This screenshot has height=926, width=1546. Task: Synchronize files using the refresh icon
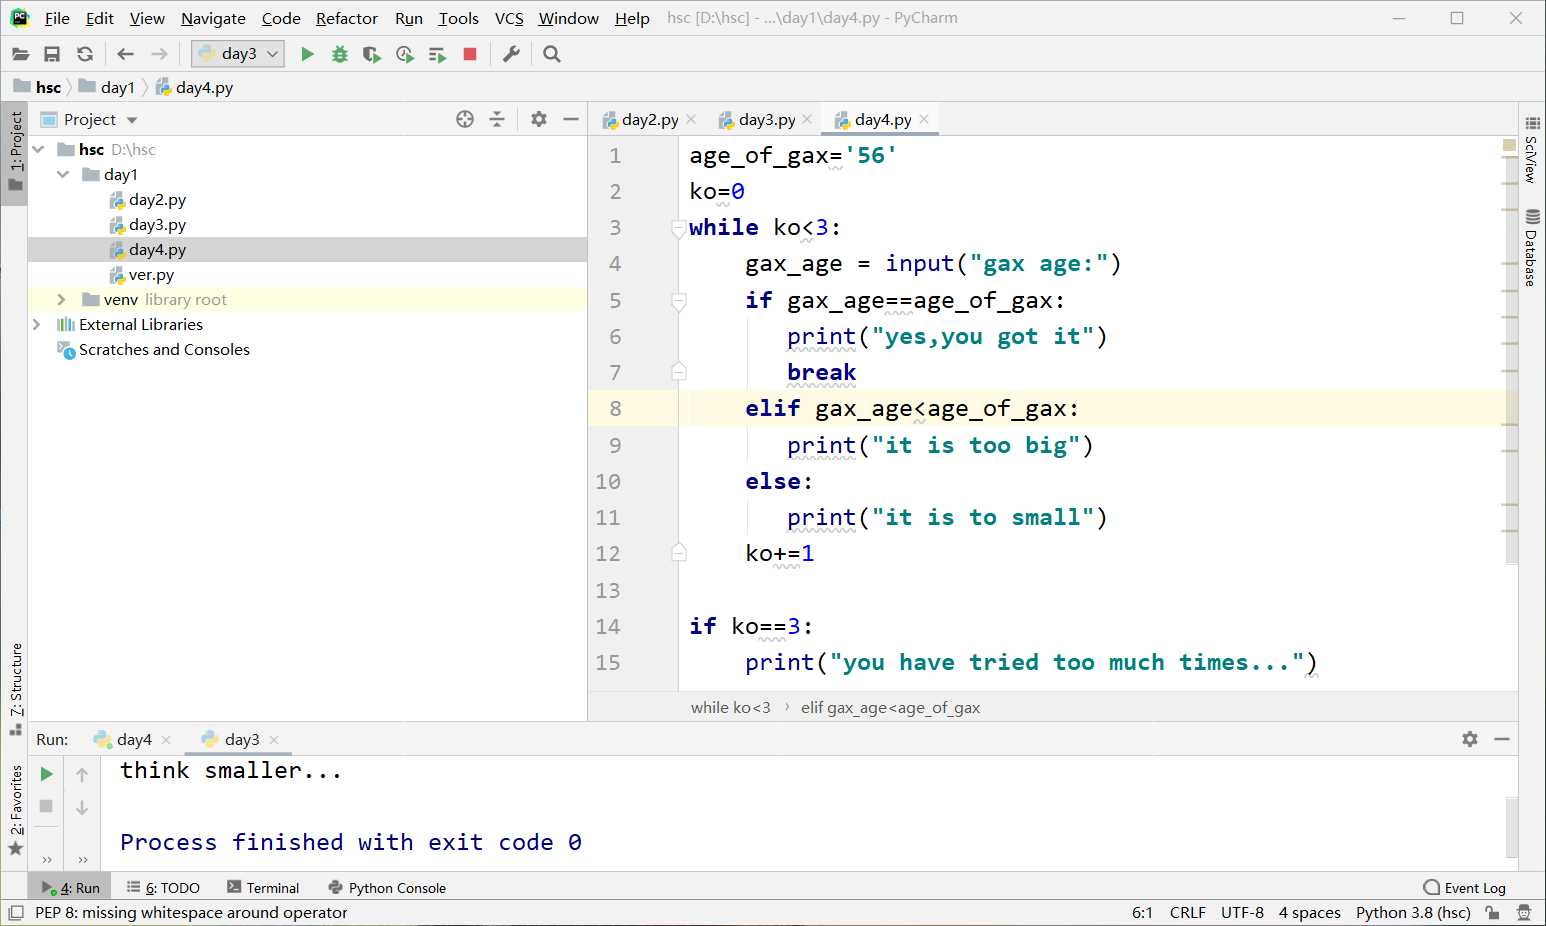click(x=85, y=54)
